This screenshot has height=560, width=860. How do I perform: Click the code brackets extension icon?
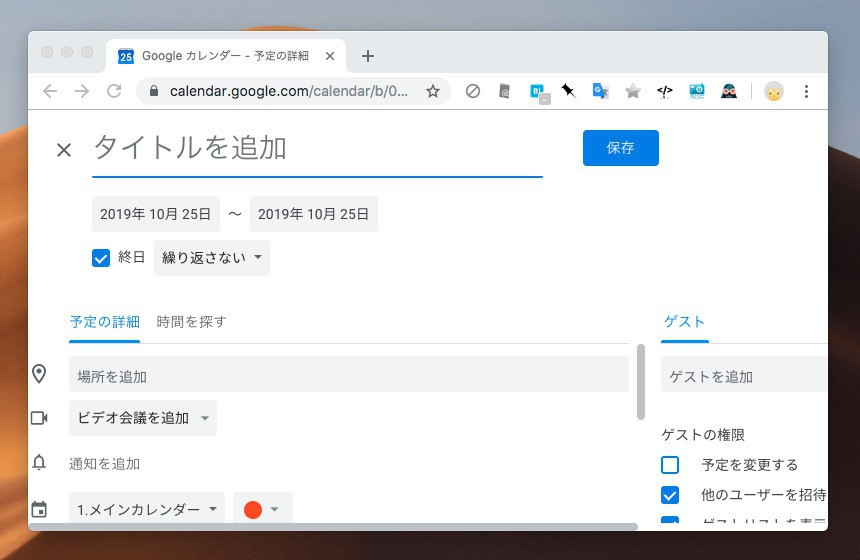coord(664,91)
